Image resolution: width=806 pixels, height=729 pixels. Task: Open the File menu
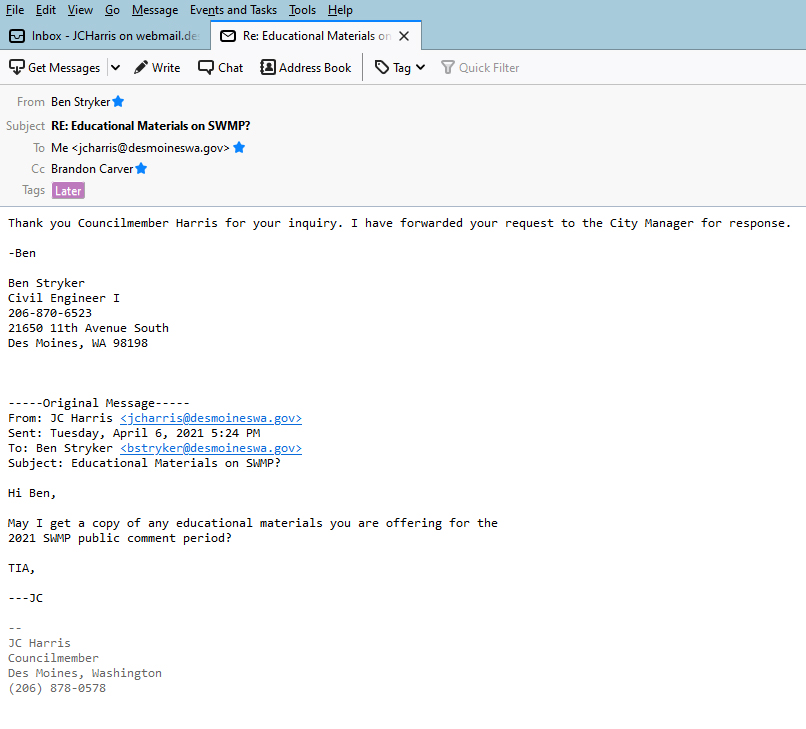pos(15,10)
